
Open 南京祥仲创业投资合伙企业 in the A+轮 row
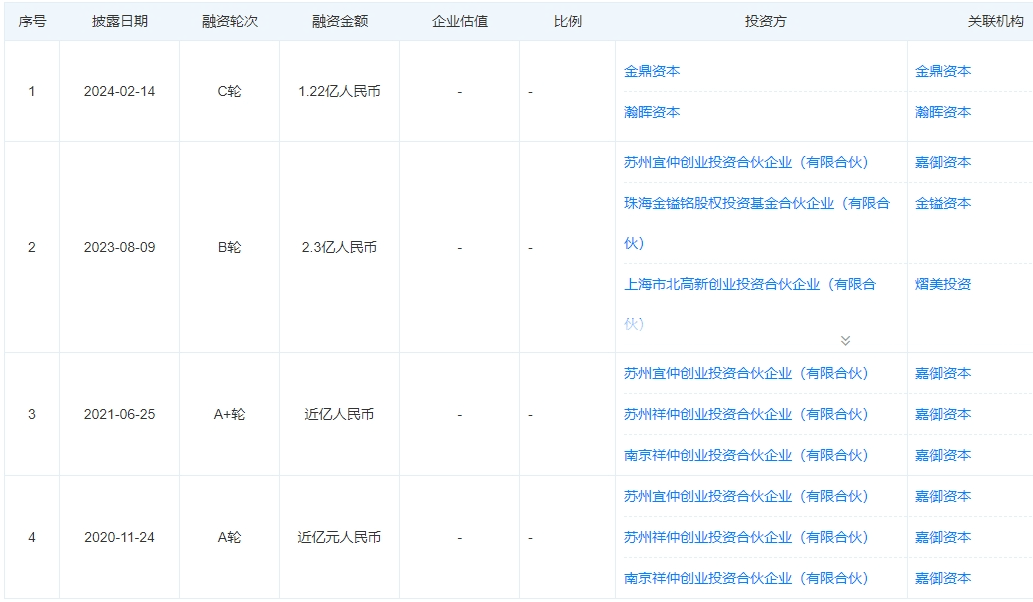[746, 455]
